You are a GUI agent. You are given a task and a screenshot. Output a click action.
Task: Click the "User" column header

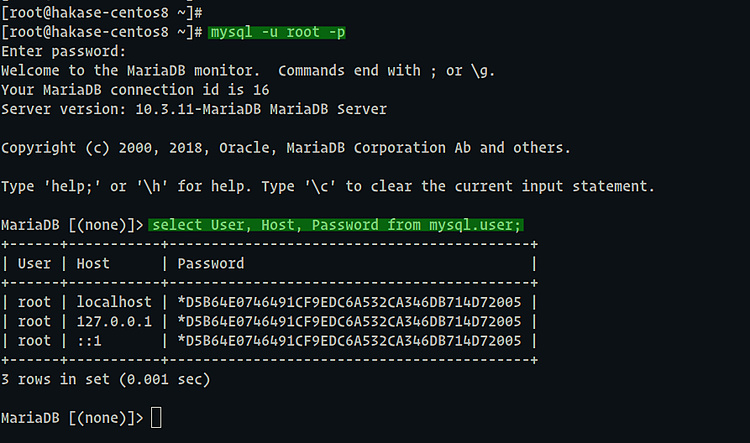pyautogui.click(x=34, y=264)
